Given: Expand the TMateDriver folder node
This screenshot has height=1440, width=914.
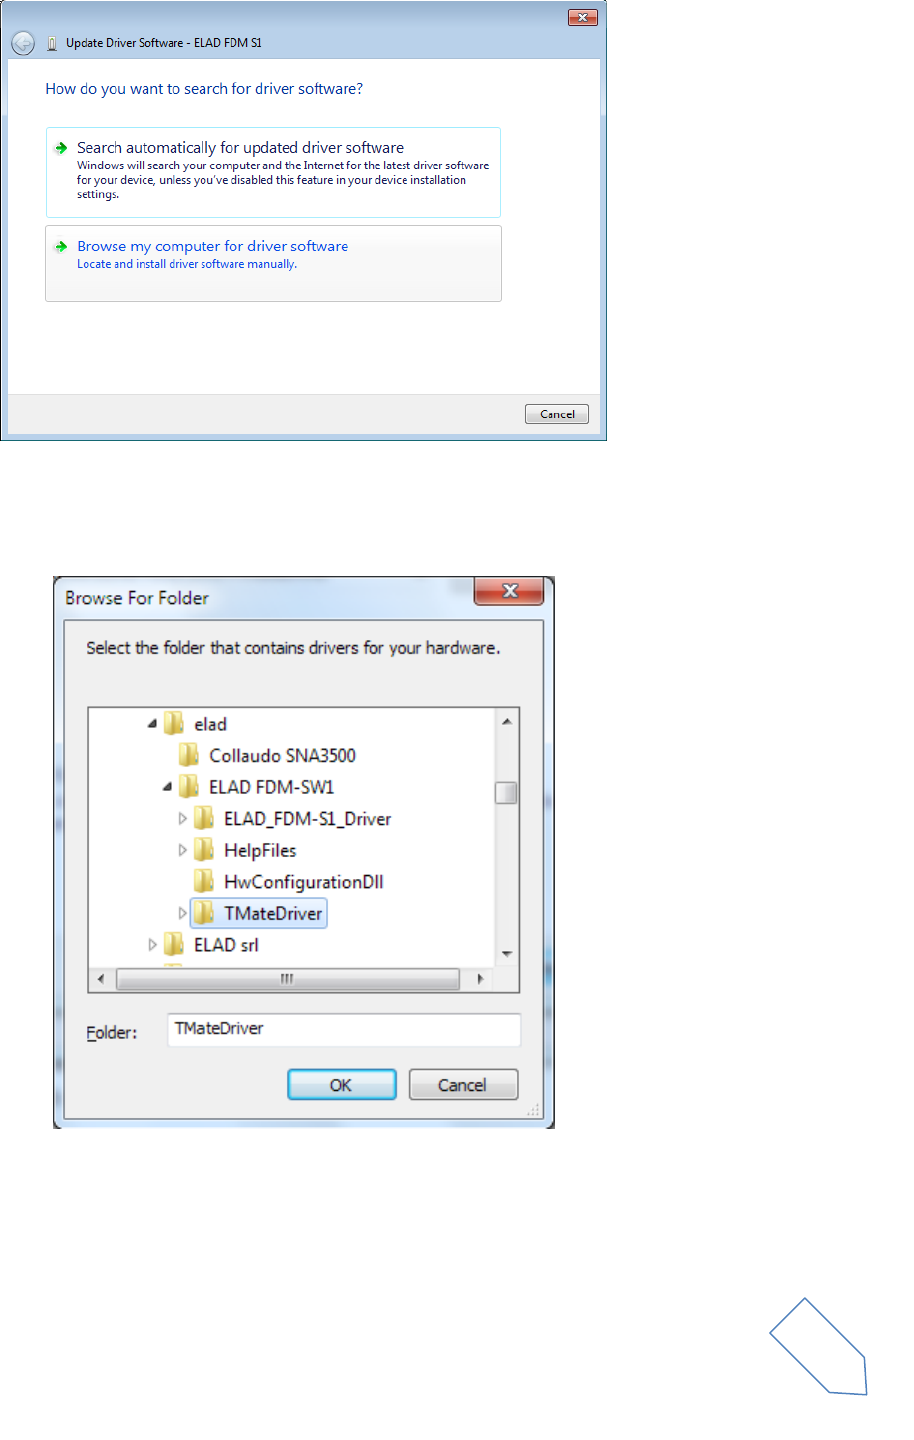Looking at the screenshot, I should tap(182, 913).
